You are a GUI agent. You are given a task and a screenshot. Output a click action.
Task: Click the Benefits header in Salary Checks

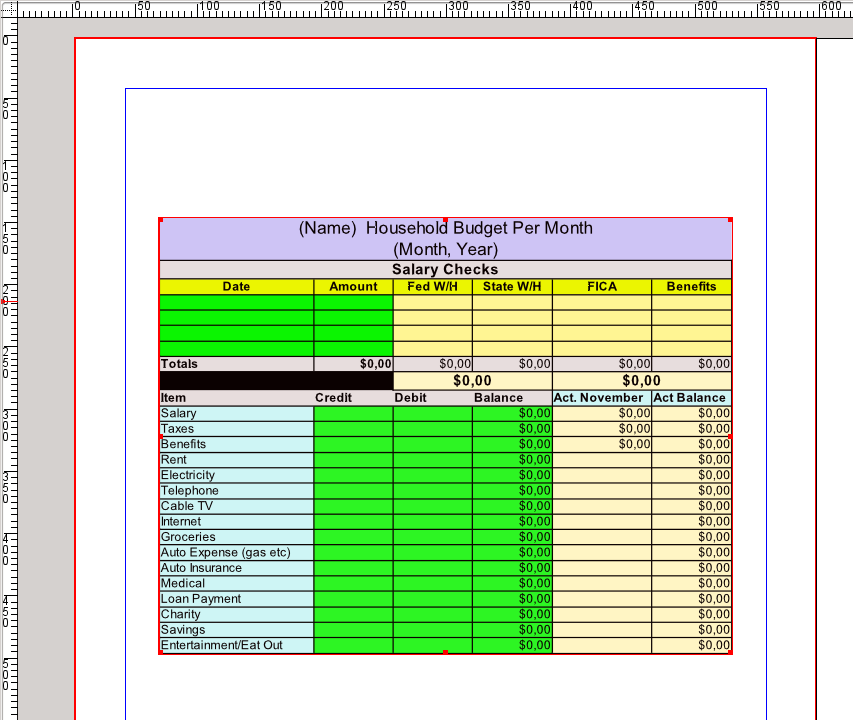coord(691,287)
